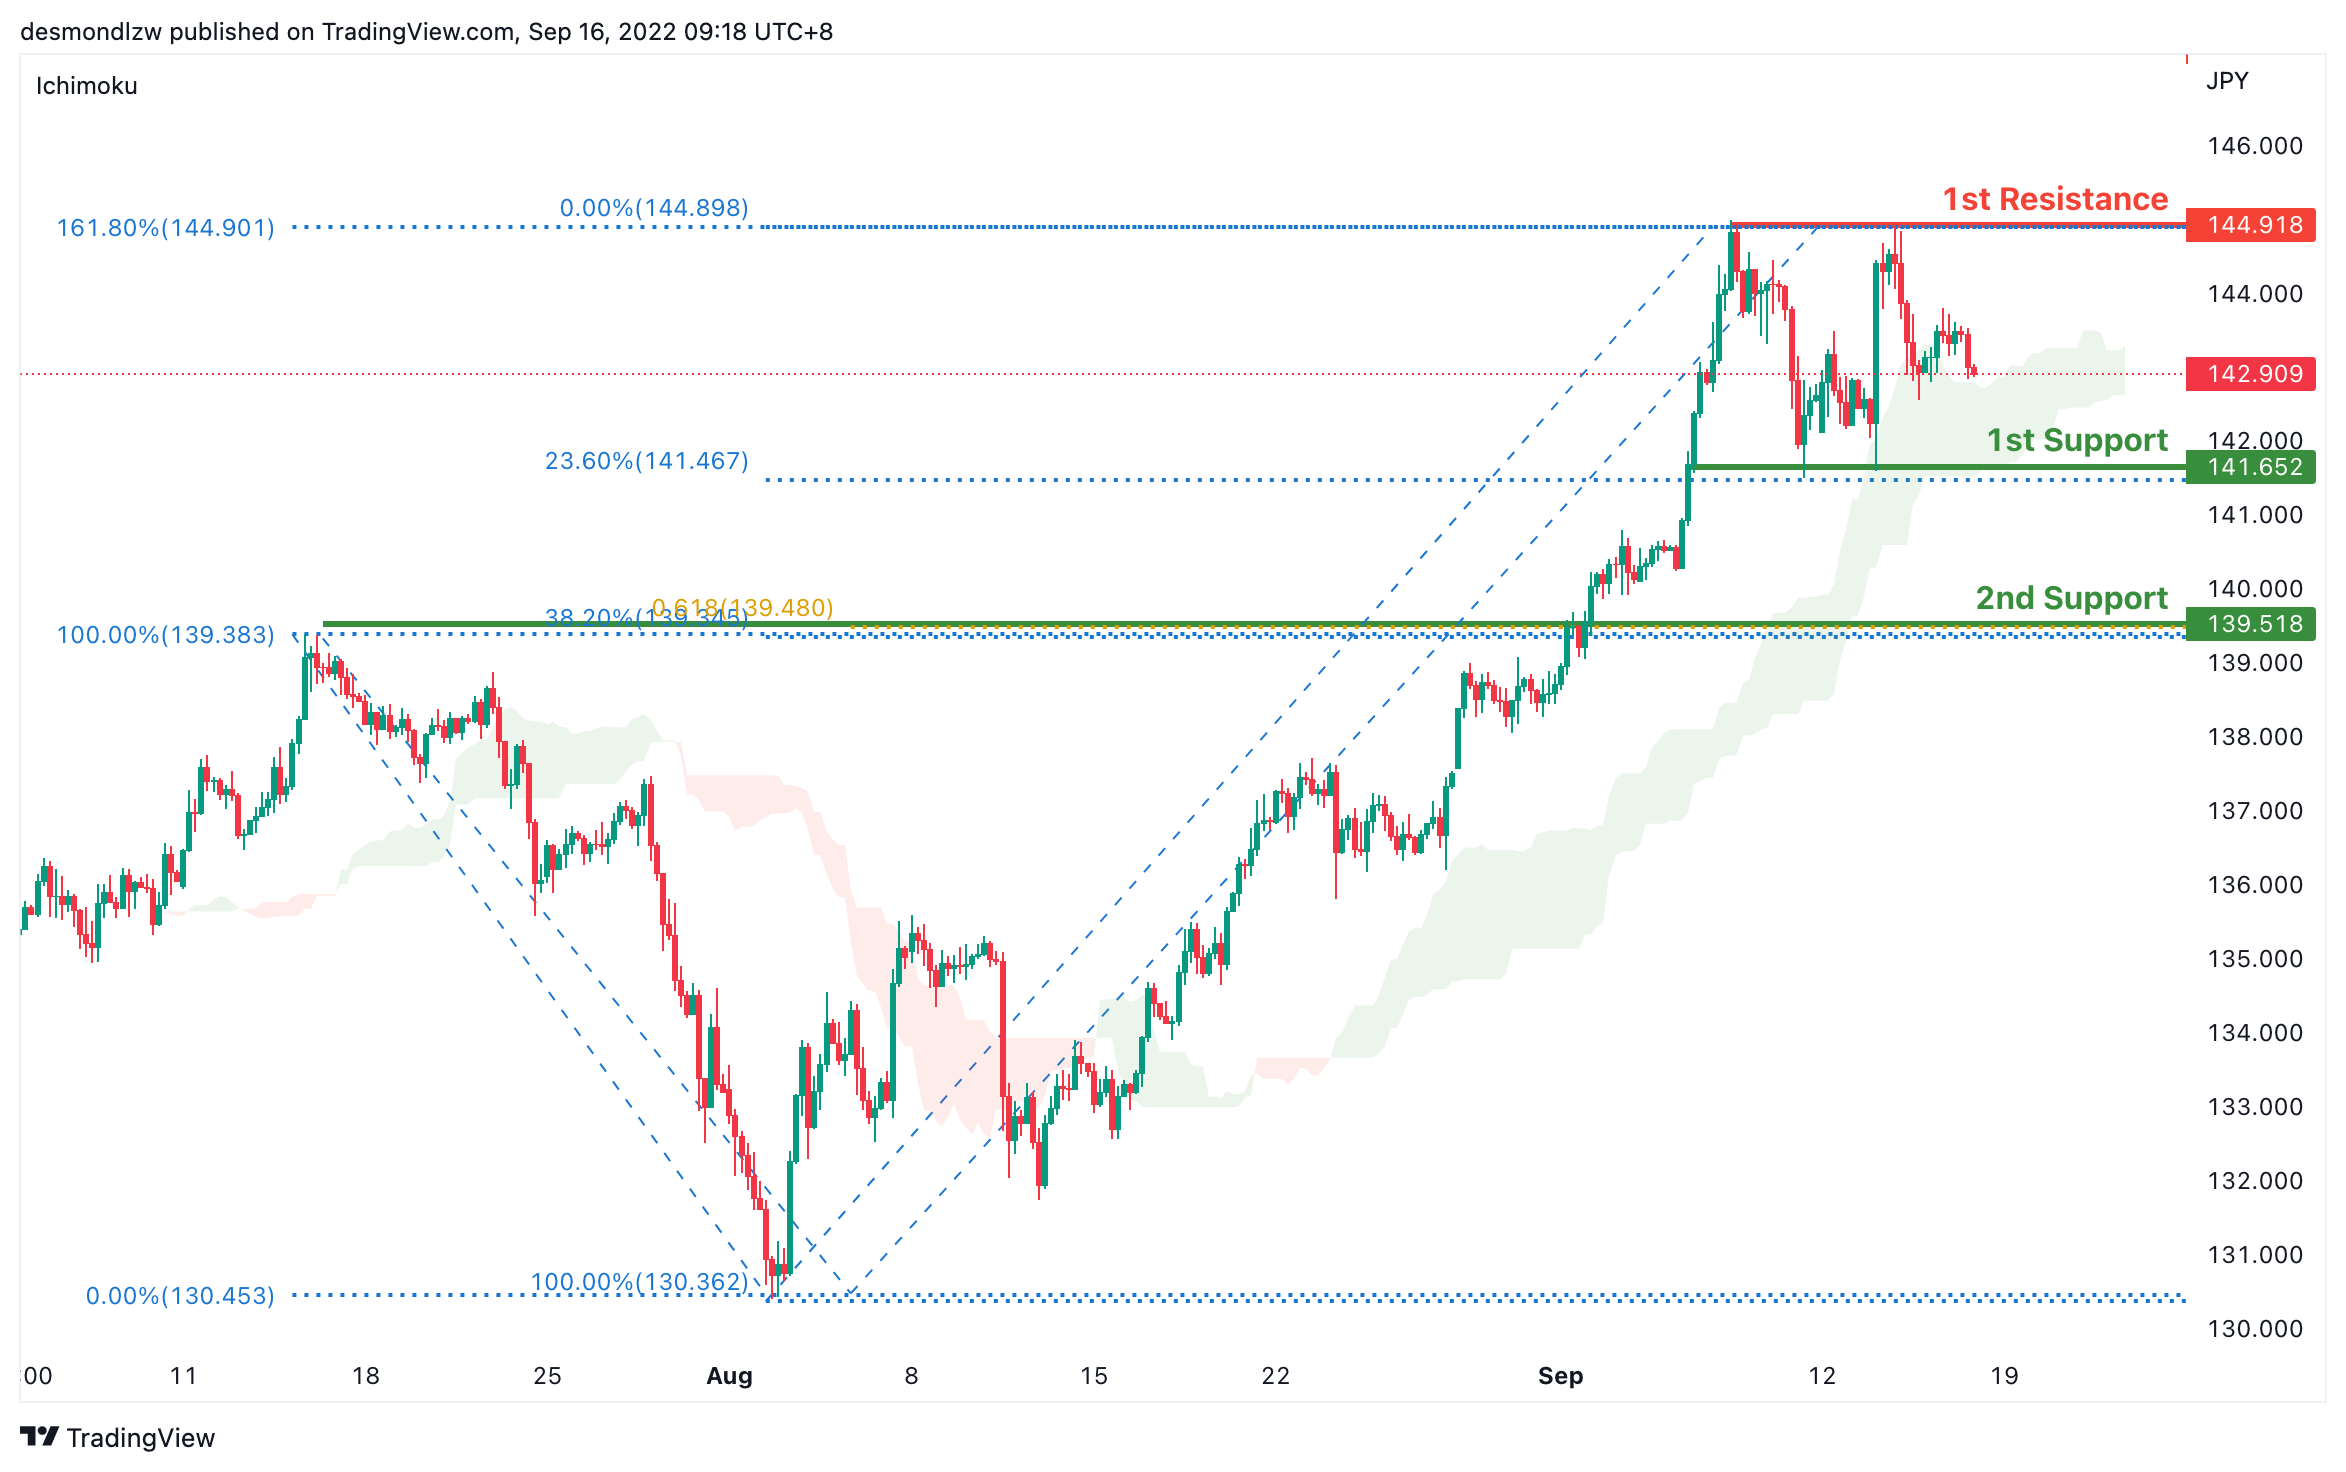The width and height of the screenshot is (2346, 1472).
Task: Click the 100.00%(139.383) Fibonacci label
Action: (x=165, y=635)
